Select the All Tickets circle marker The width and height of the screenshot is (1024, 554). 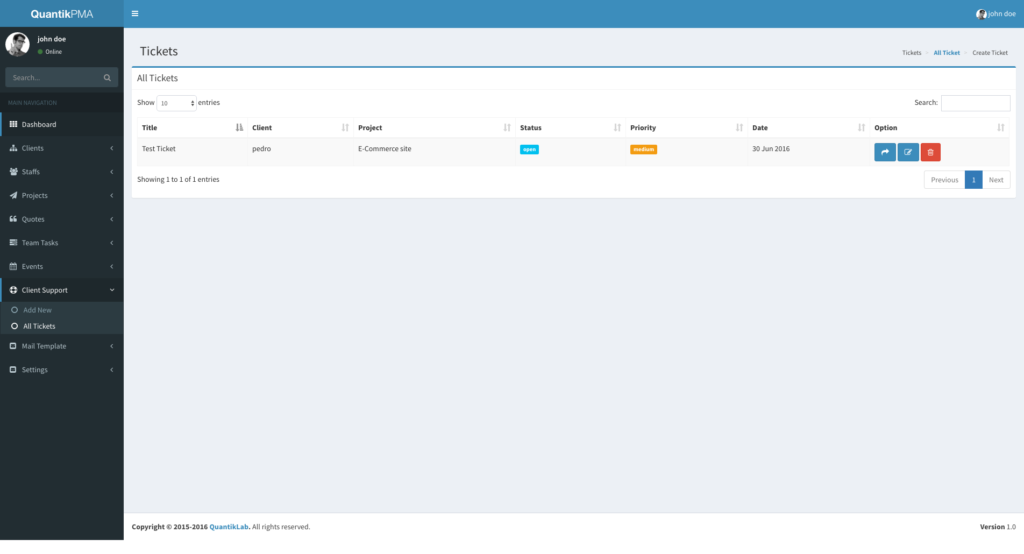pos(14,326)
